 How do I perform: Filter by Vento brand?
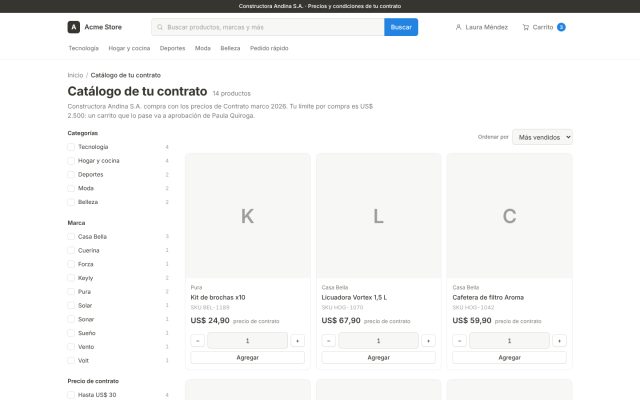tap(71, 347)
